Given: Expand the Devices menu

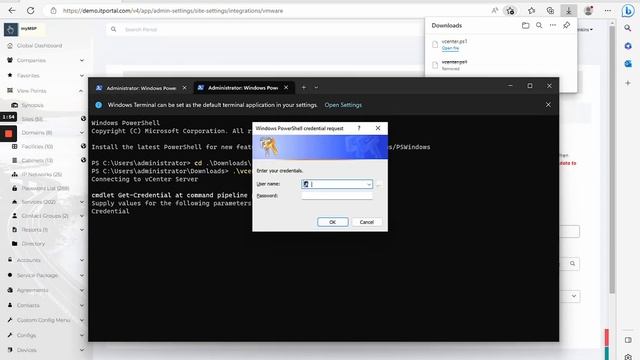Looking at the screenshot, I should tap(82, 350).
